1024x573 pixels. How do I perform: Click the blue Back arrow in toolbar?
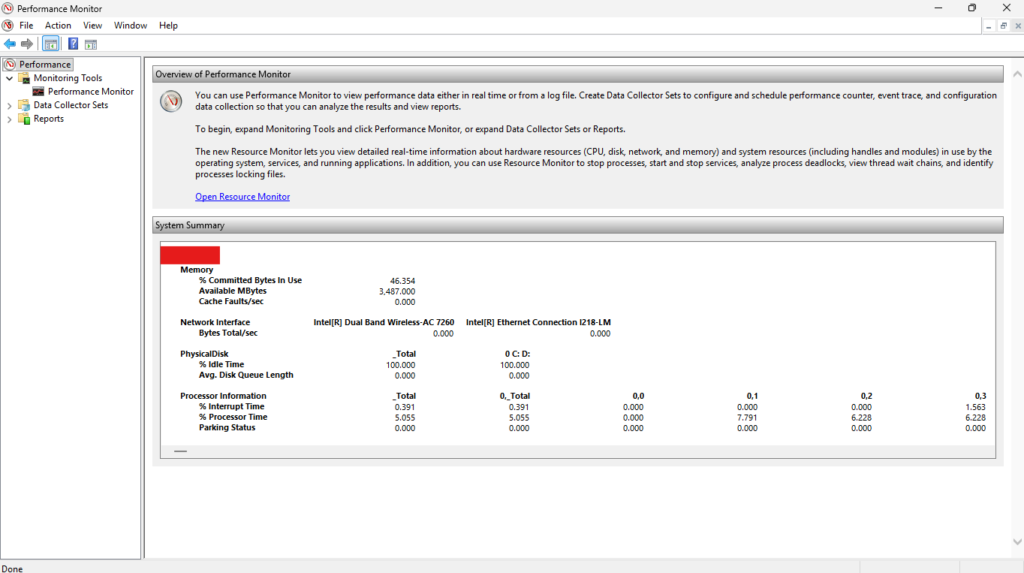[10, 44]
